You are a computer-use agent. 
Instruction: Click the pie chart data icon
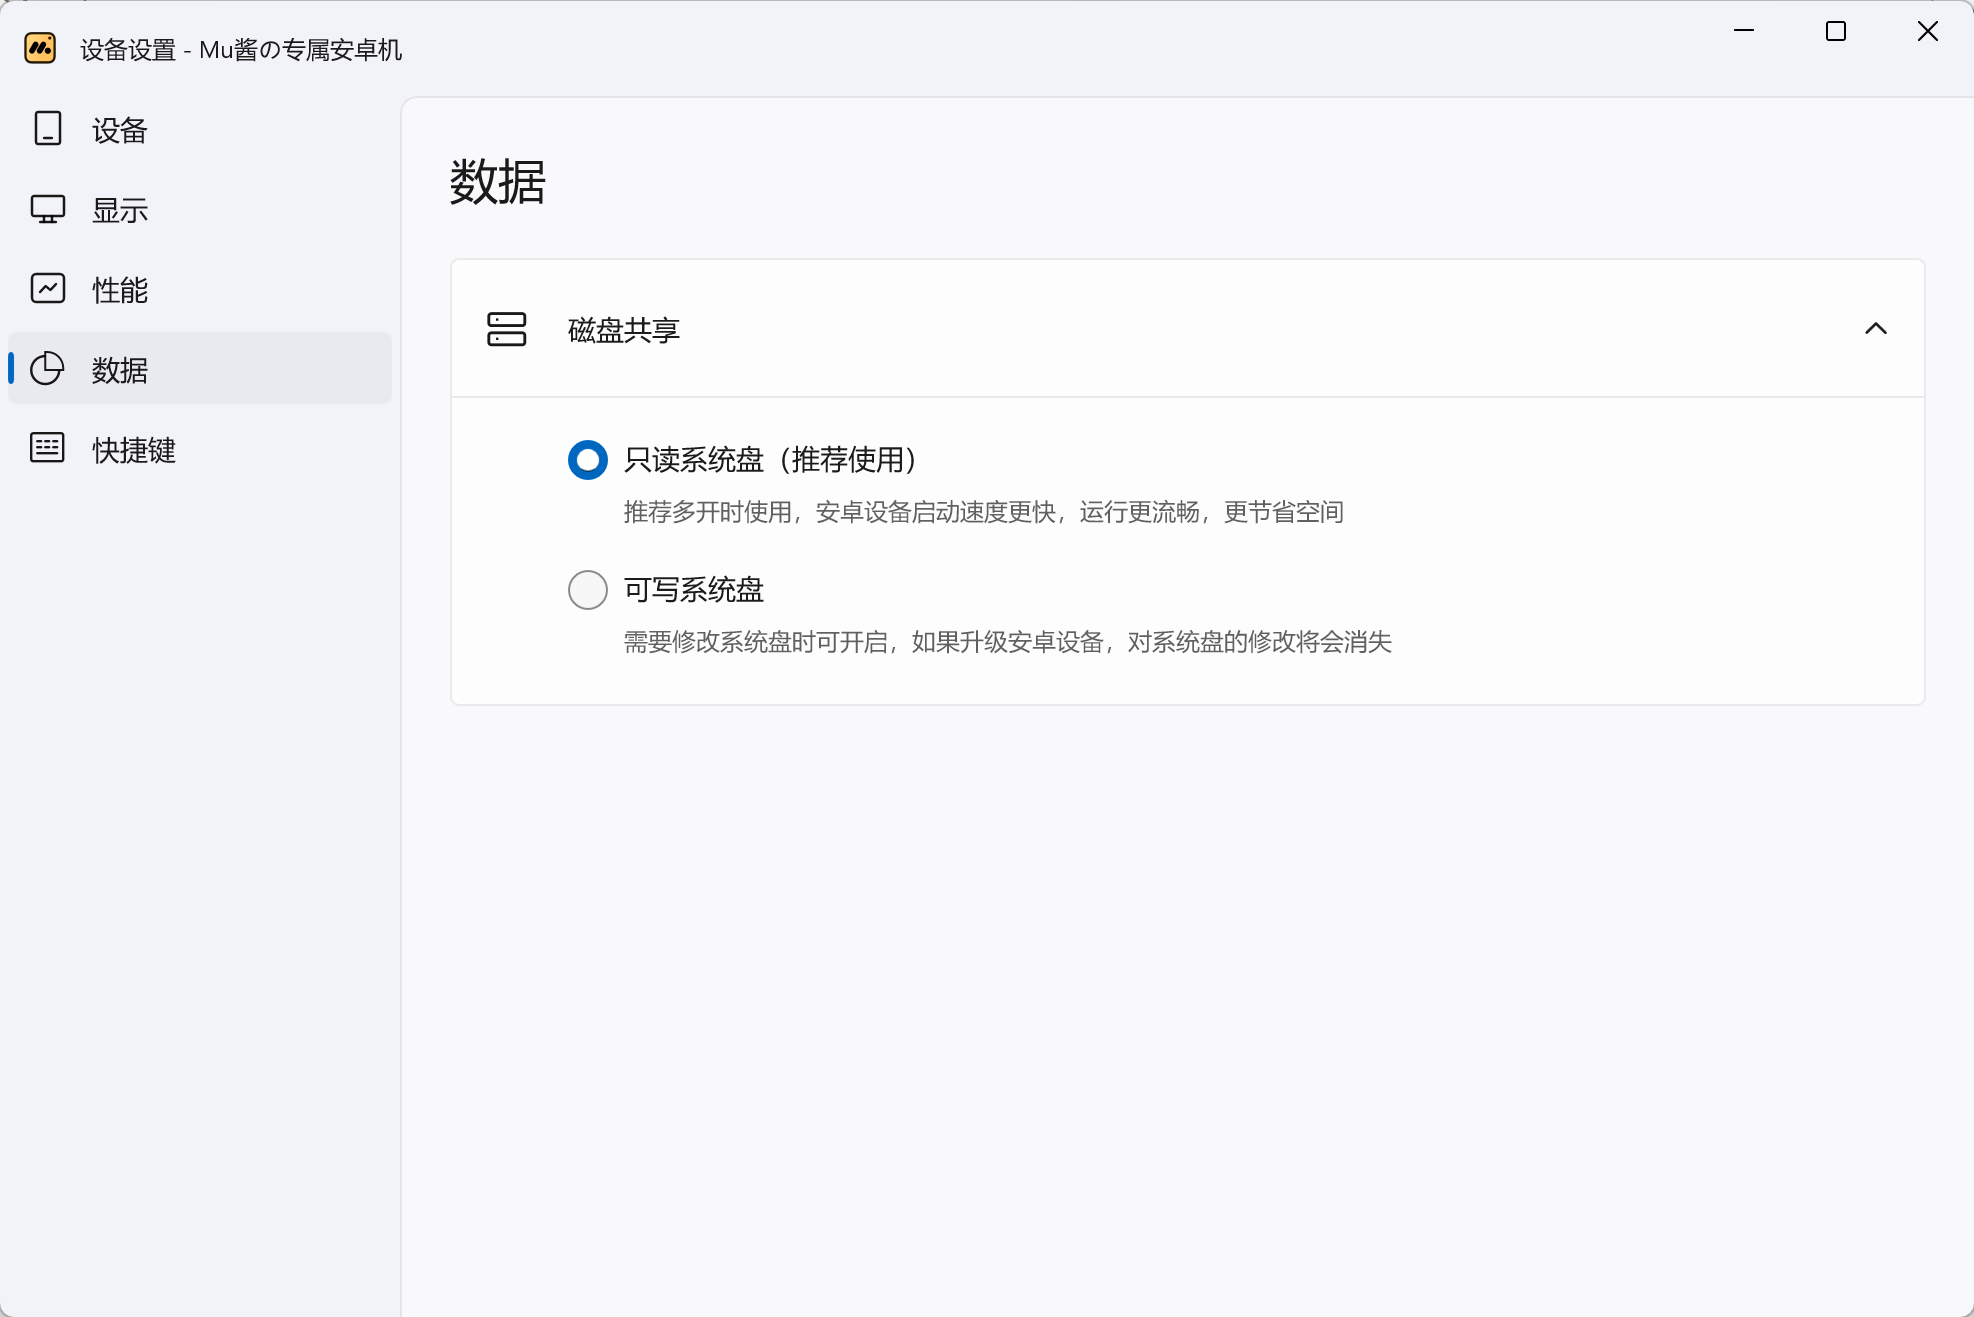point(47,369)
